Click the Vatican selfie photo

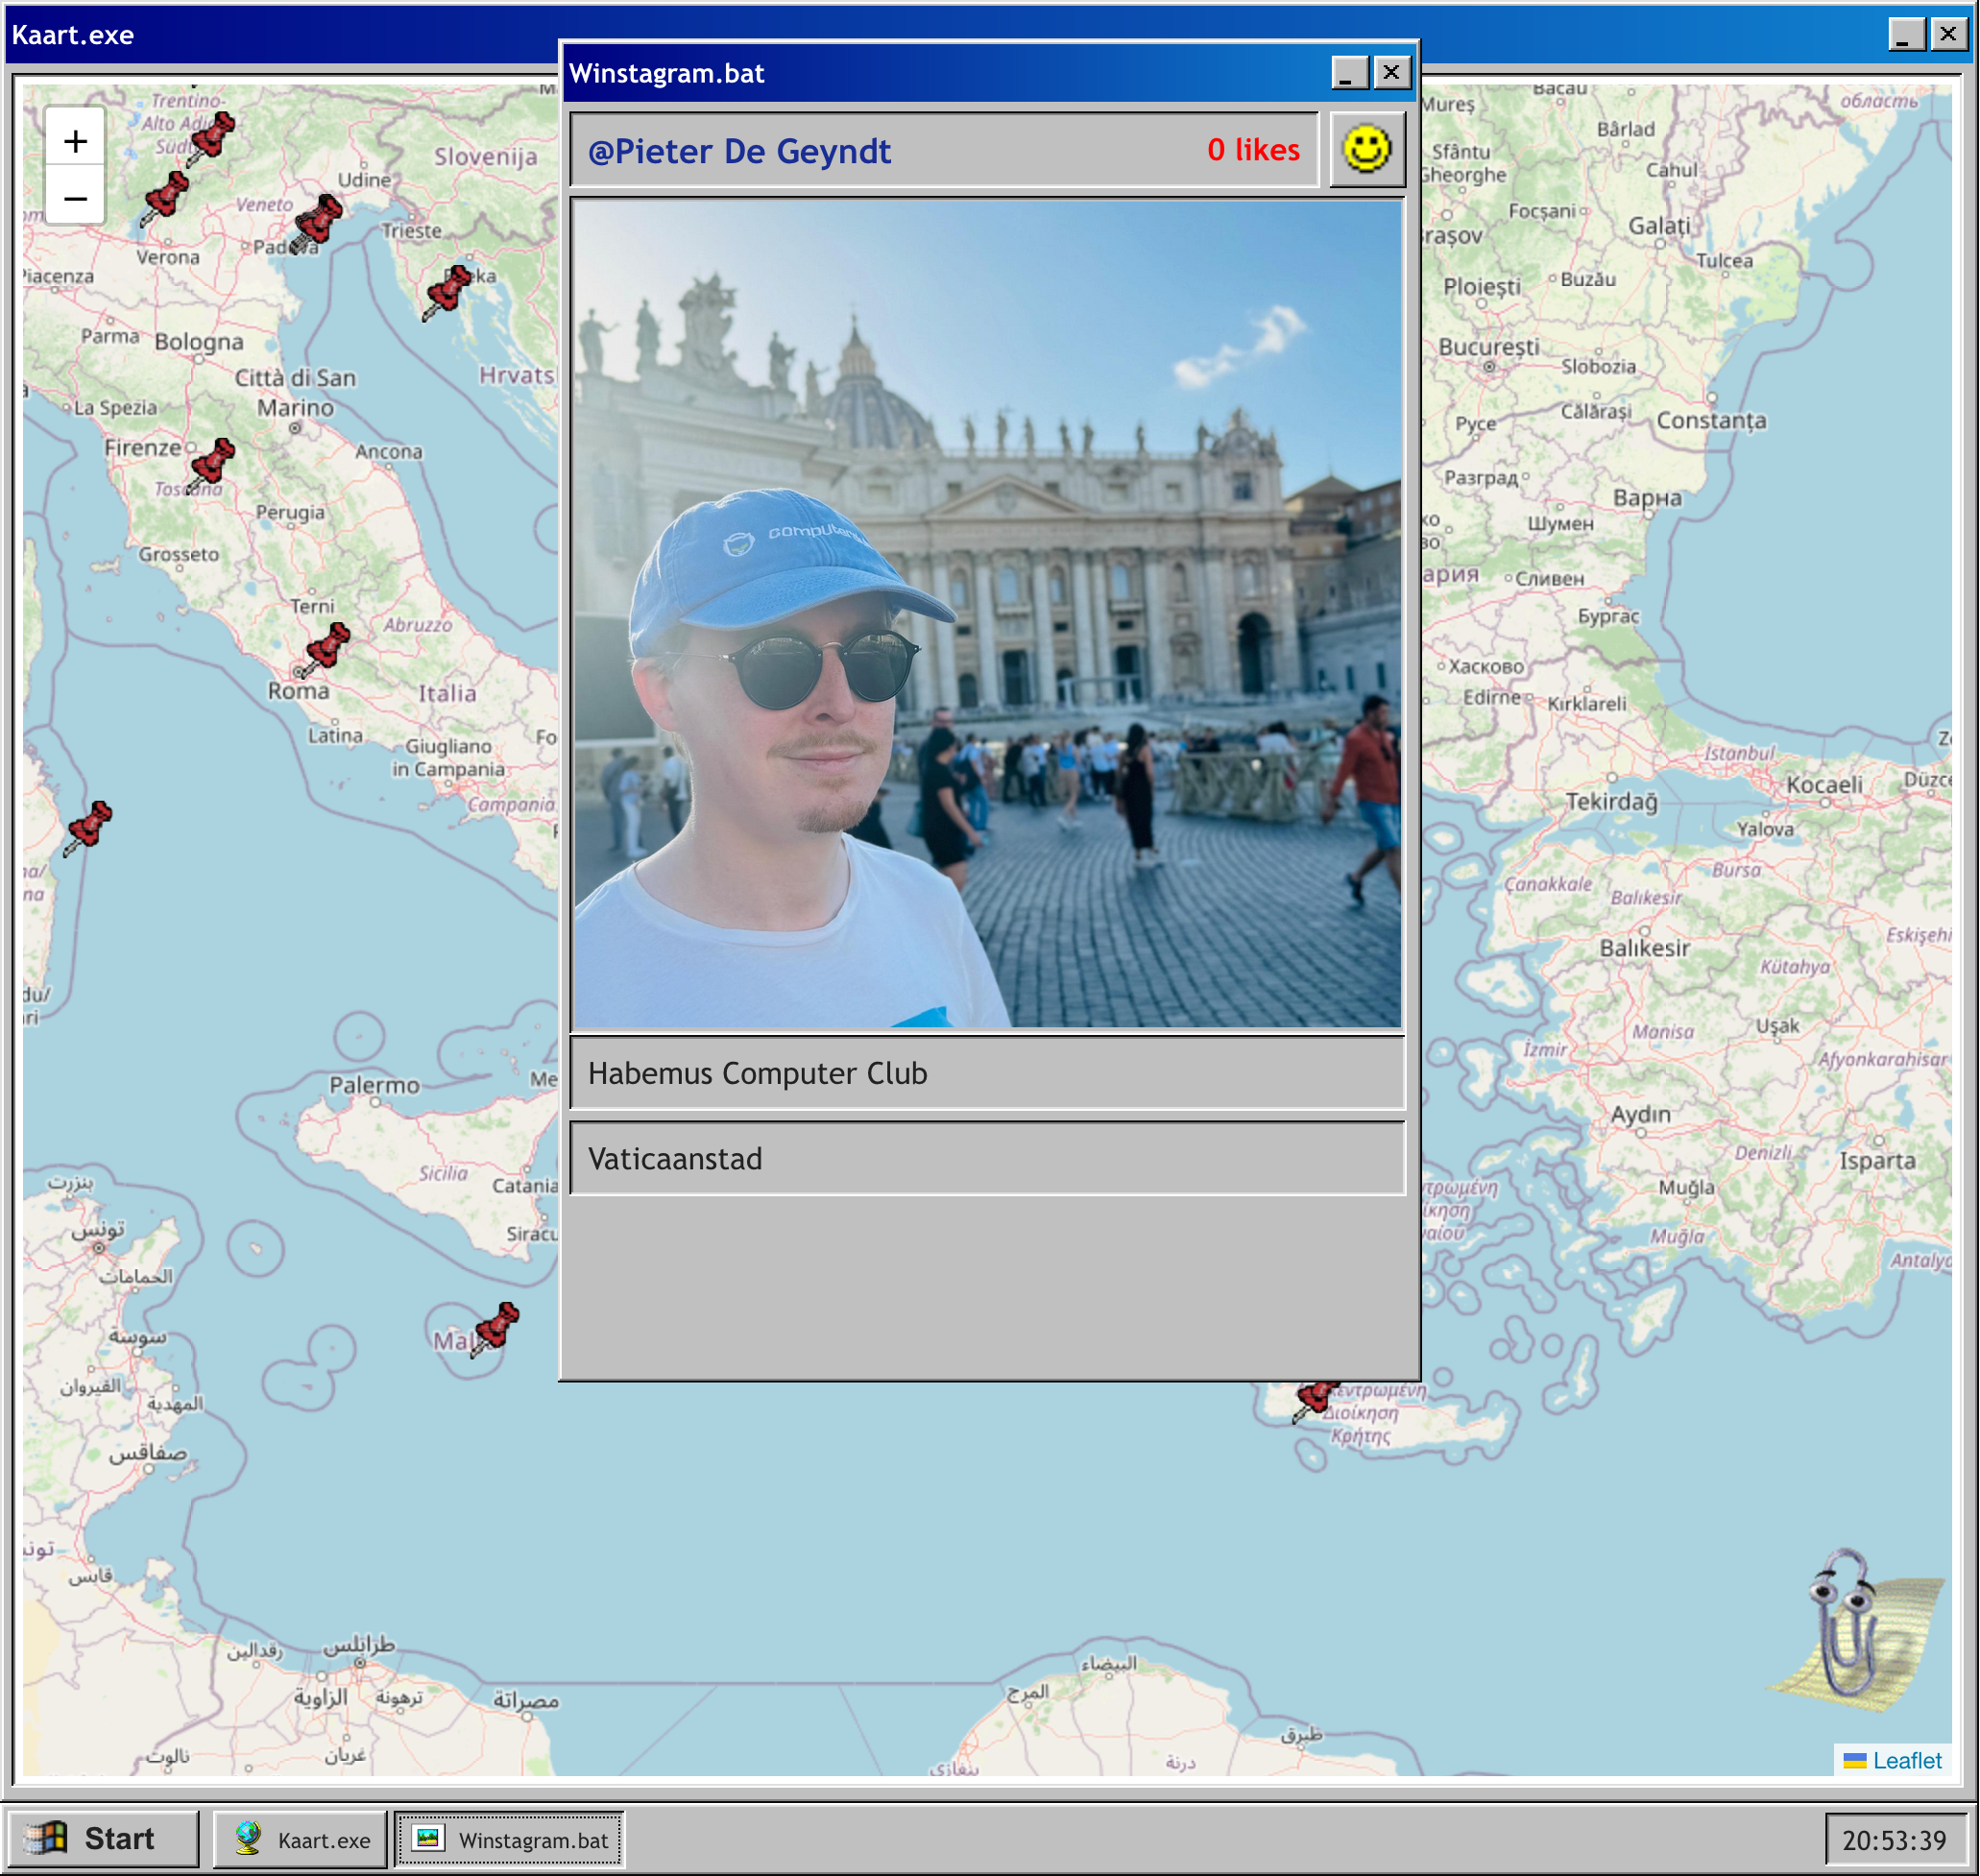tap(987, 613)
